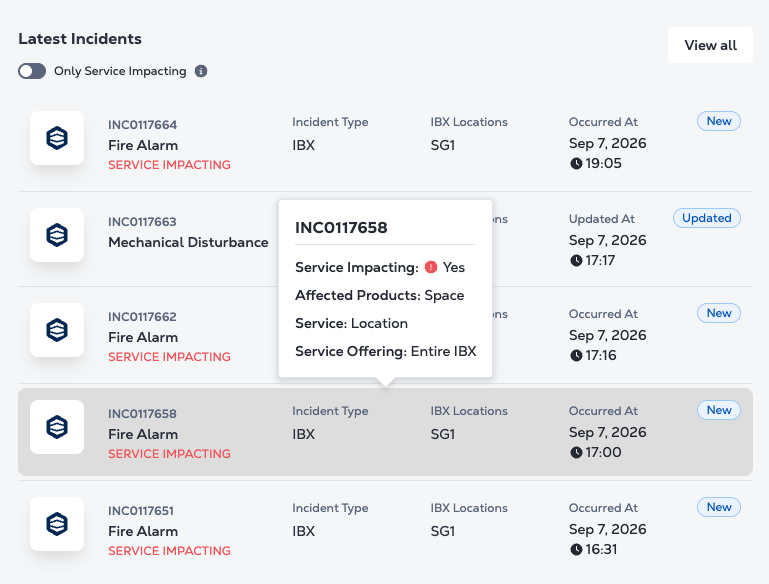769x584 pixels.
Task: Click the New badge on INC0117664
Action: pyautogui.click(x=718, y=121)
